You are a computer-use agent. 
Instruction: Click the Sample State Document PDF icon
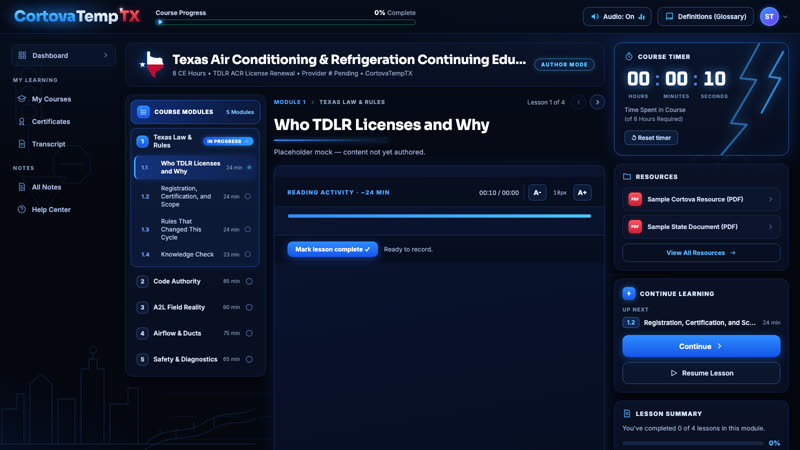[x=635, y=227]
